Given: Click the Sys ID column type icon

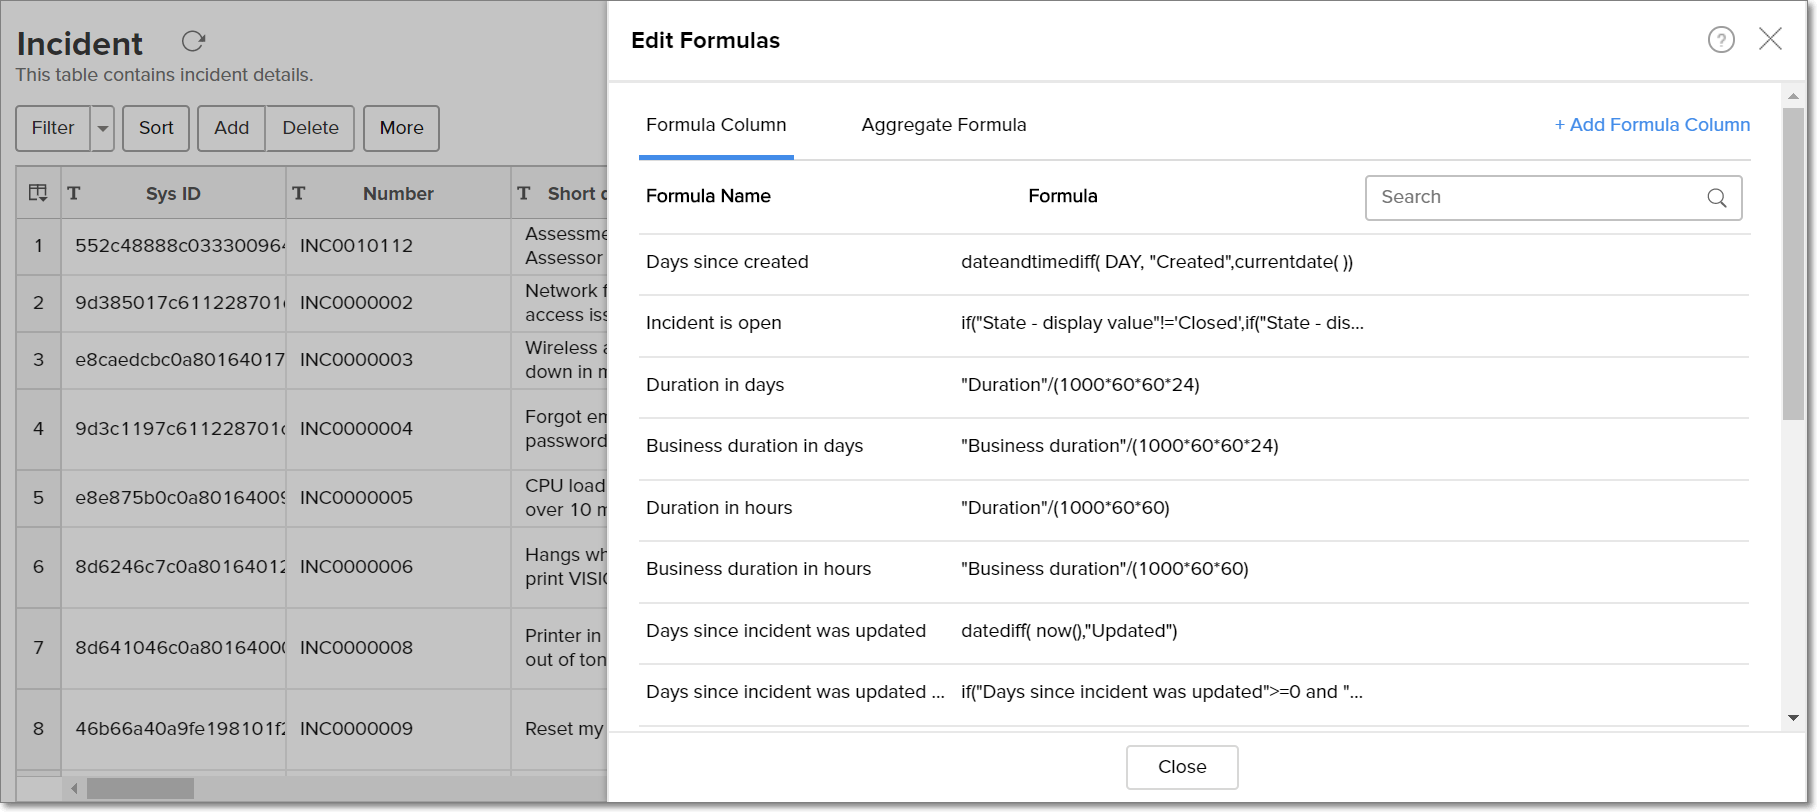Looking at the screenshot, I should pos(74,193).
